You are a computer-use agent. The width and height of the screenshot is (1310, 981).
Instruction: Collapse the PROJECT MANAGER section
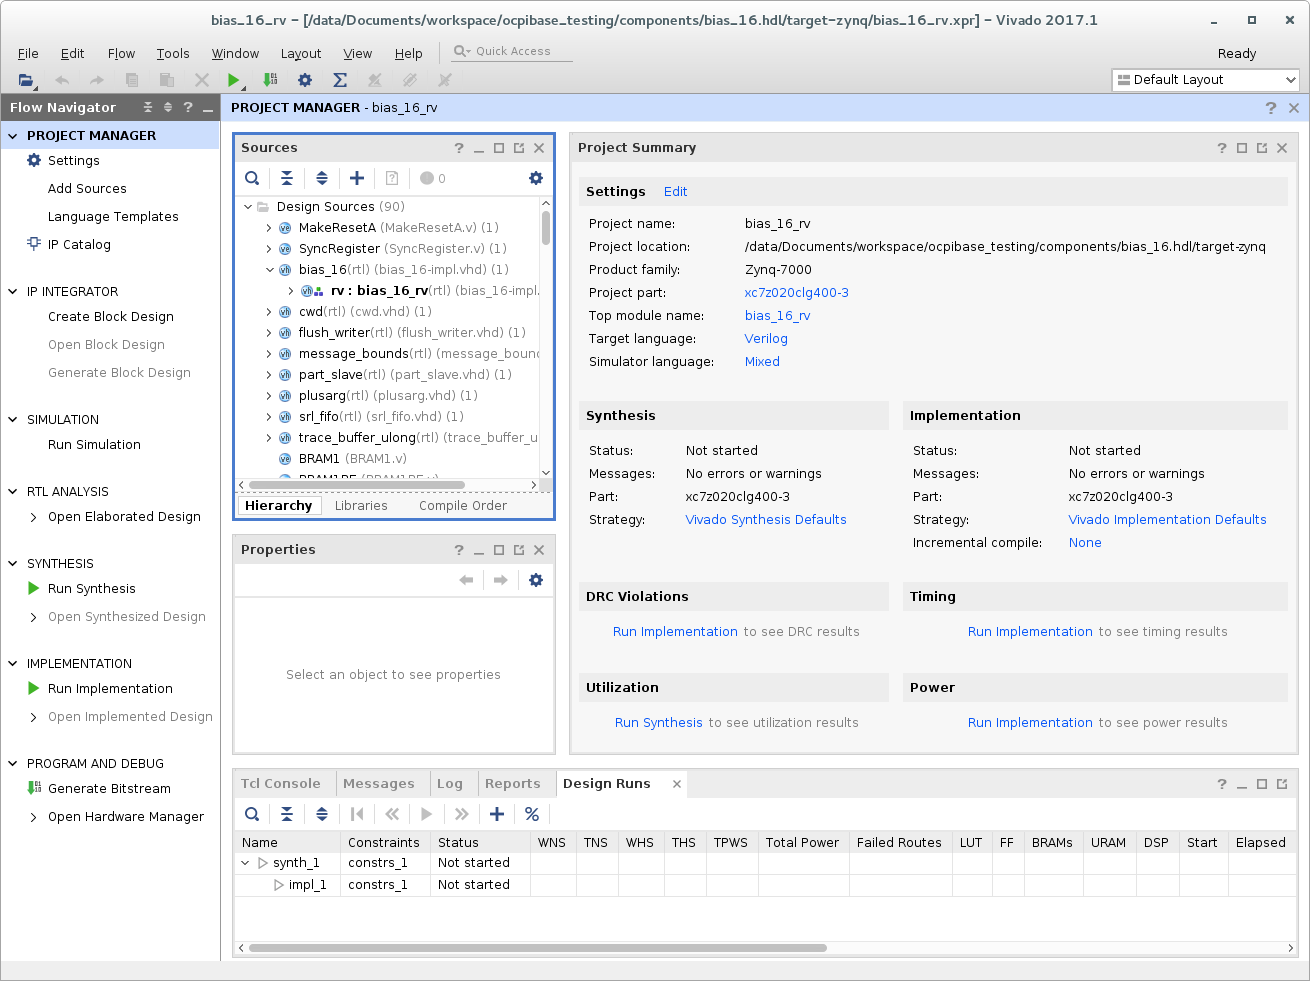click(x=13, y=136)
